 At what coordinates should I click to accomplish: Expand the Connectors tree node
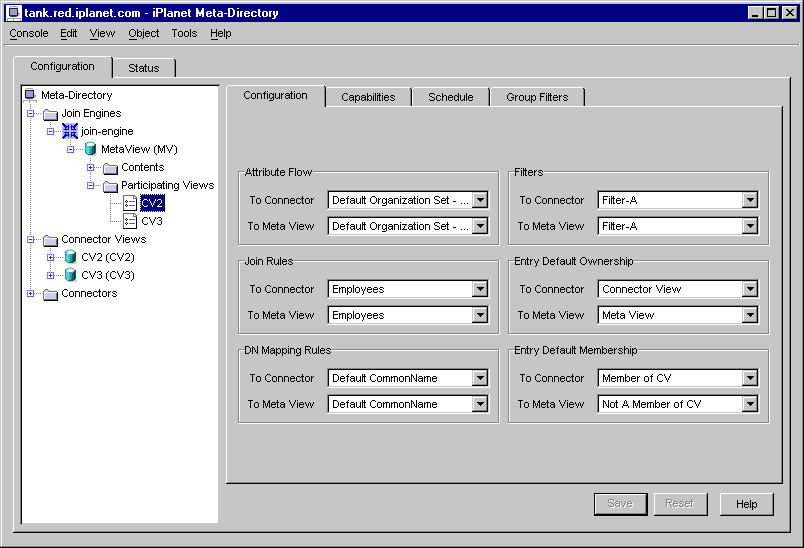click(x=30, y=293)
